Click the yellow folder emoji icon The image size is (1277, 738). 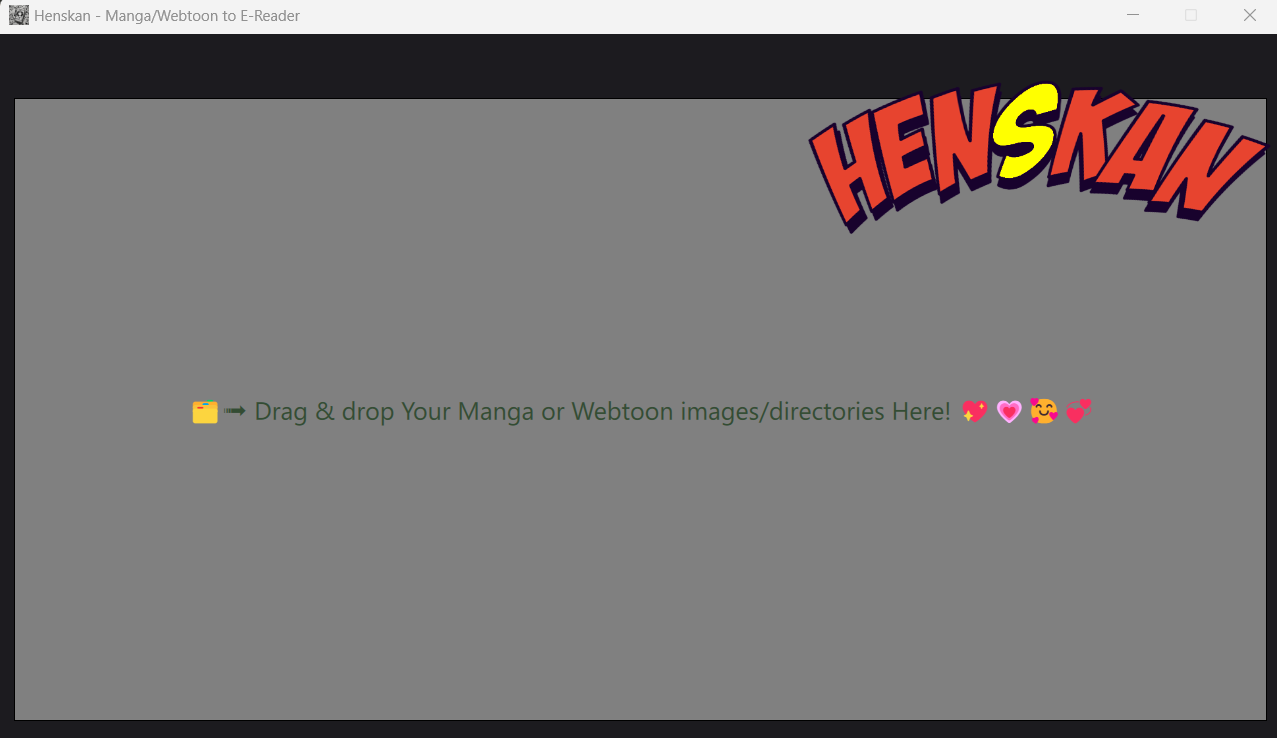pos(205,412)
